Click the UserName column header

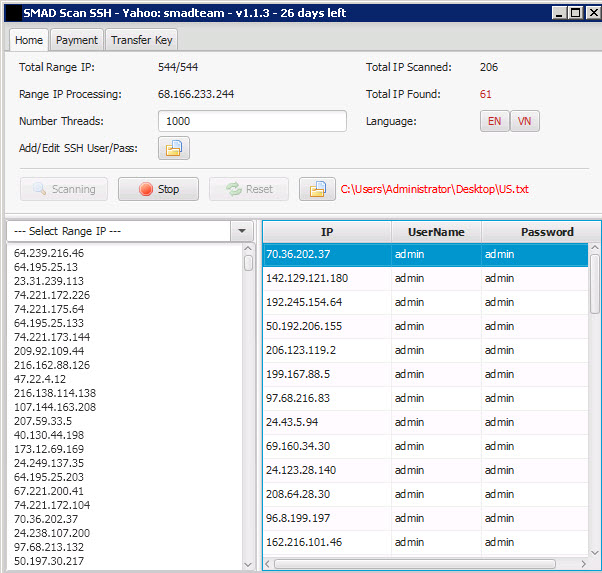click(436, 231)
